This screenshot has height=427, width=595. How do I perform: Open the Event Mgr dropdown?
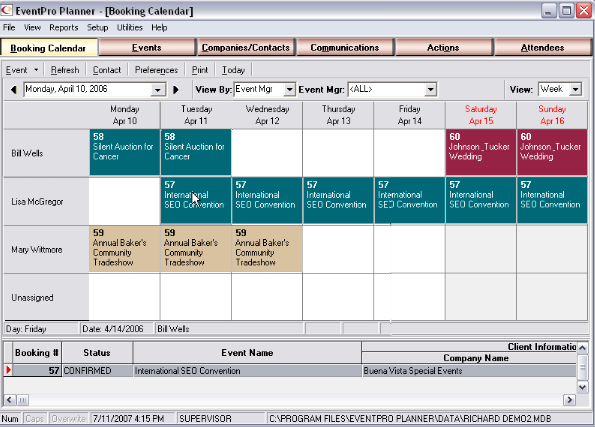430,90
